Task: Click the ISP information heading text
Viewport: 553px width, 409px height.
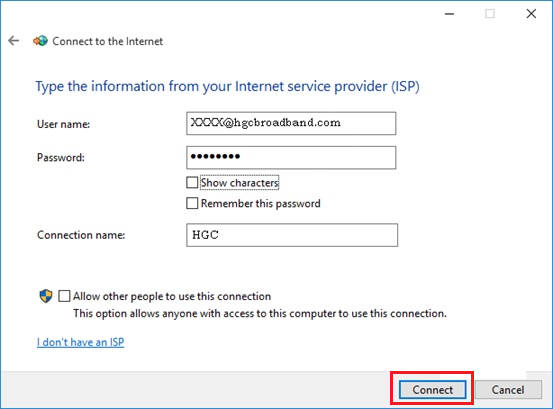Action: [x=227, y=87]
